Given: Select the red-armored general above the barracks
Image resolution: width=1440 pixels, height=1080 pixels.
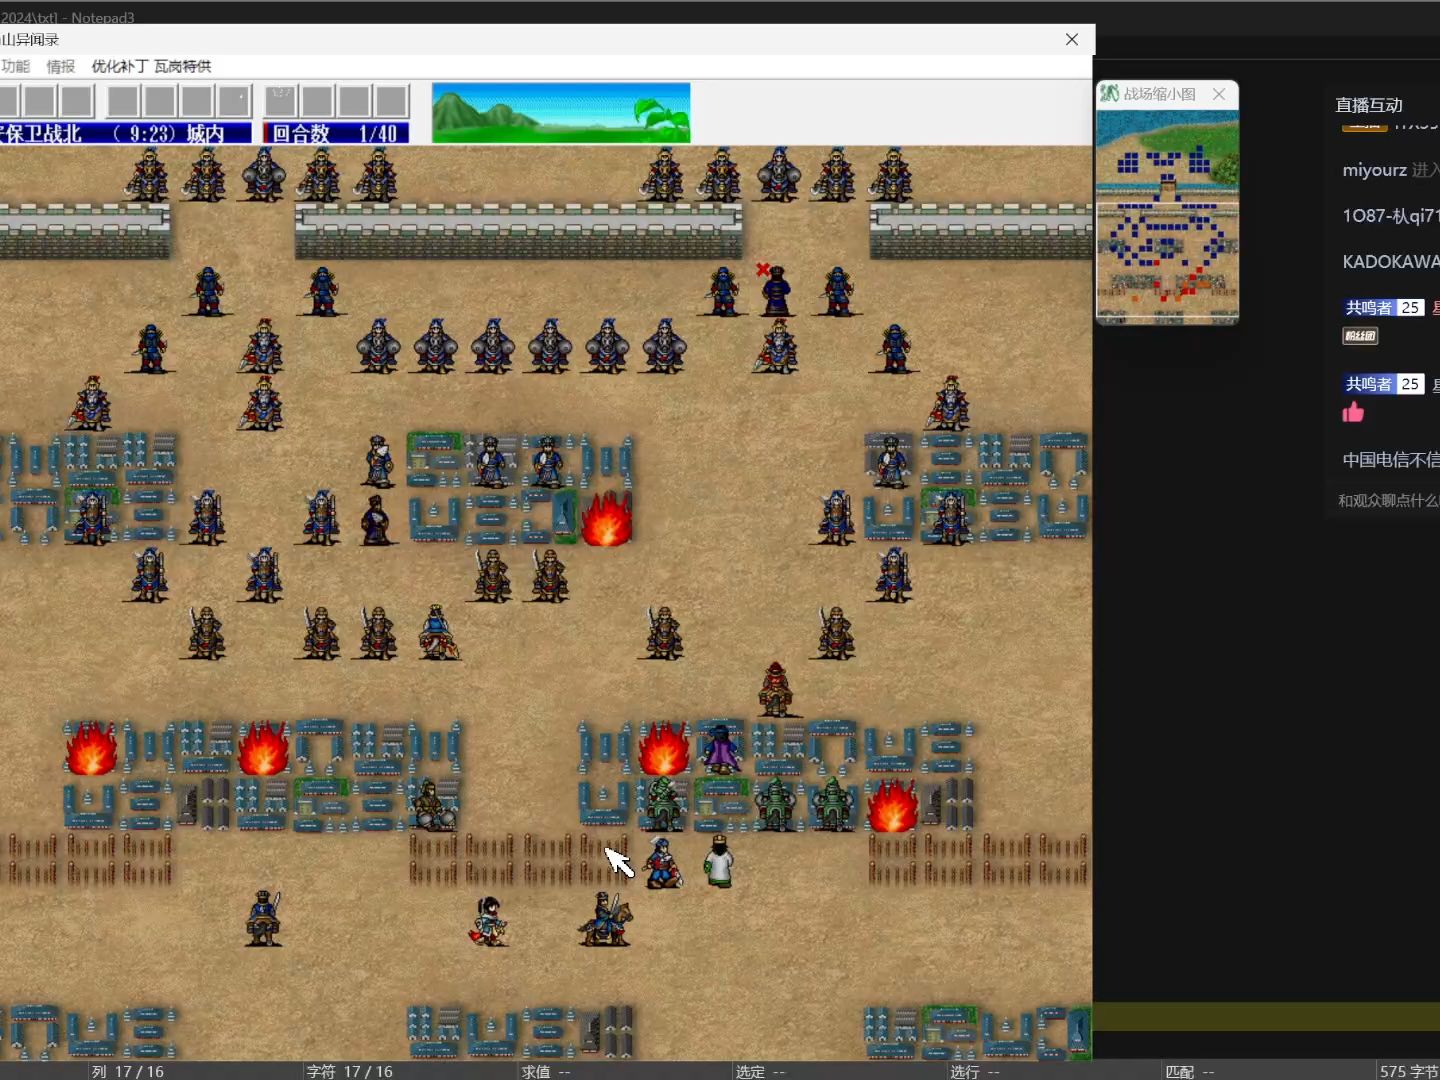Looking at the screenshot, I should pos(776,690).
